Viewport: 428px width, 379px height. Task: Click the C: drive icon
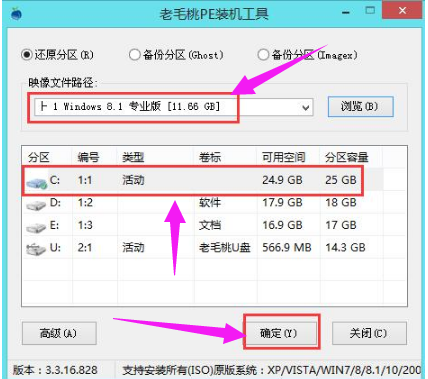click(x=37, y=183)
